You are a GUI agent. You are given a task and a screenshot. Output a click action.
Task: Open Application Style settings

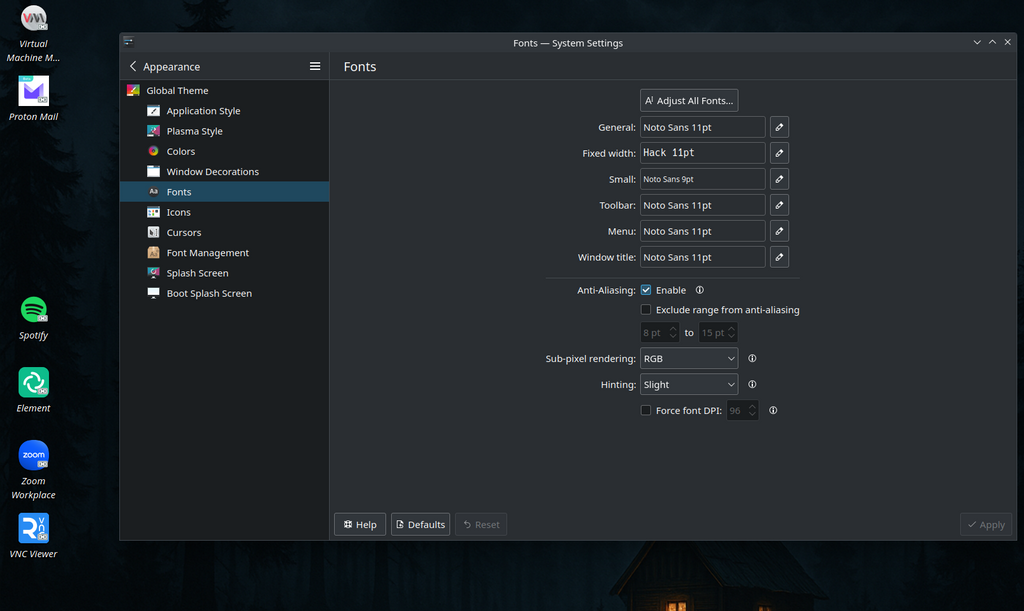225,110
